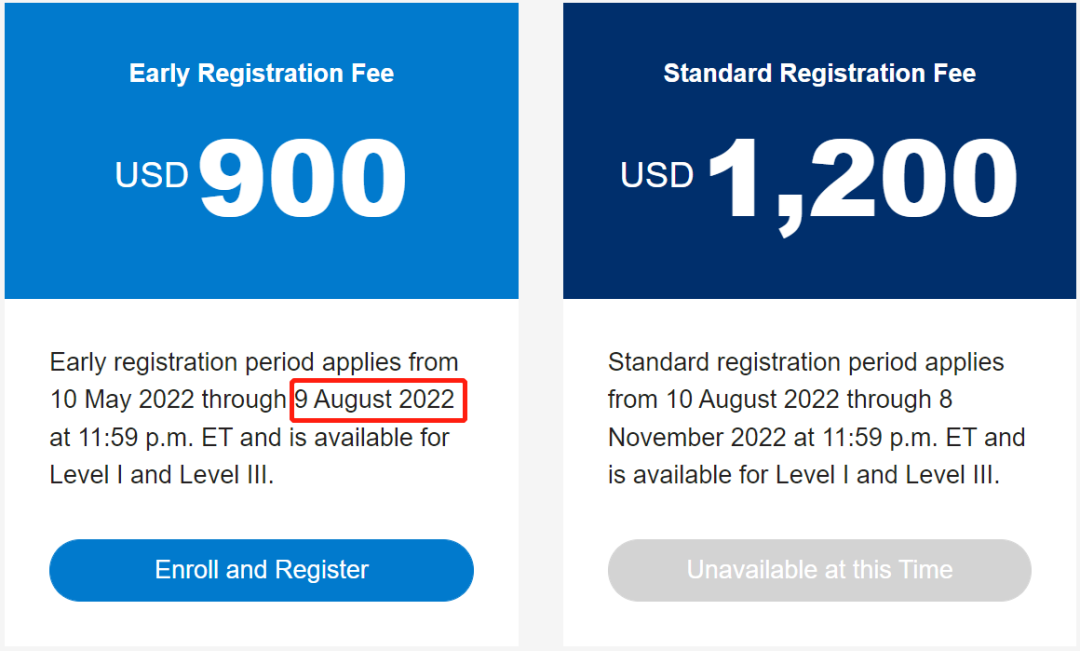This screenshot has height=651, width=1080.
Task: Click the Enroll and Register button
Action: pos(261,570)
